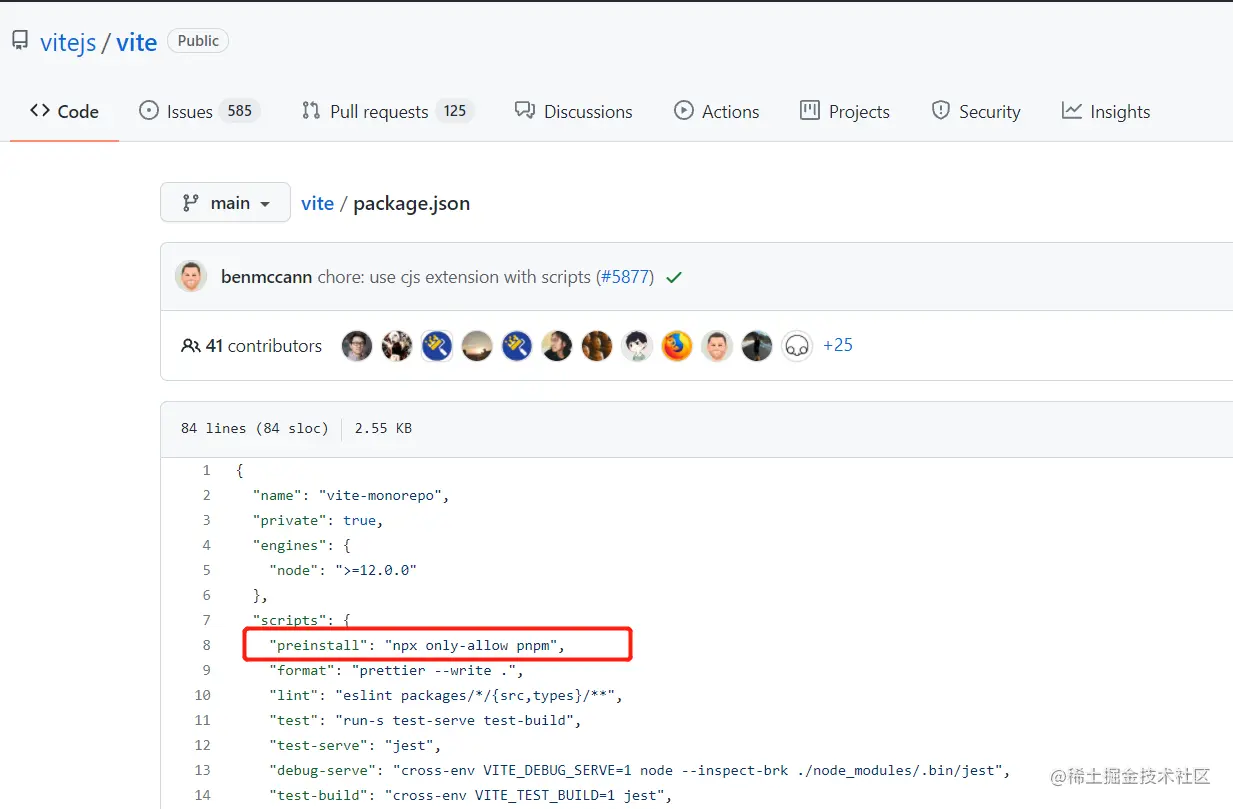
Task: Click the Security shield icon
Action: coord(940,110)
